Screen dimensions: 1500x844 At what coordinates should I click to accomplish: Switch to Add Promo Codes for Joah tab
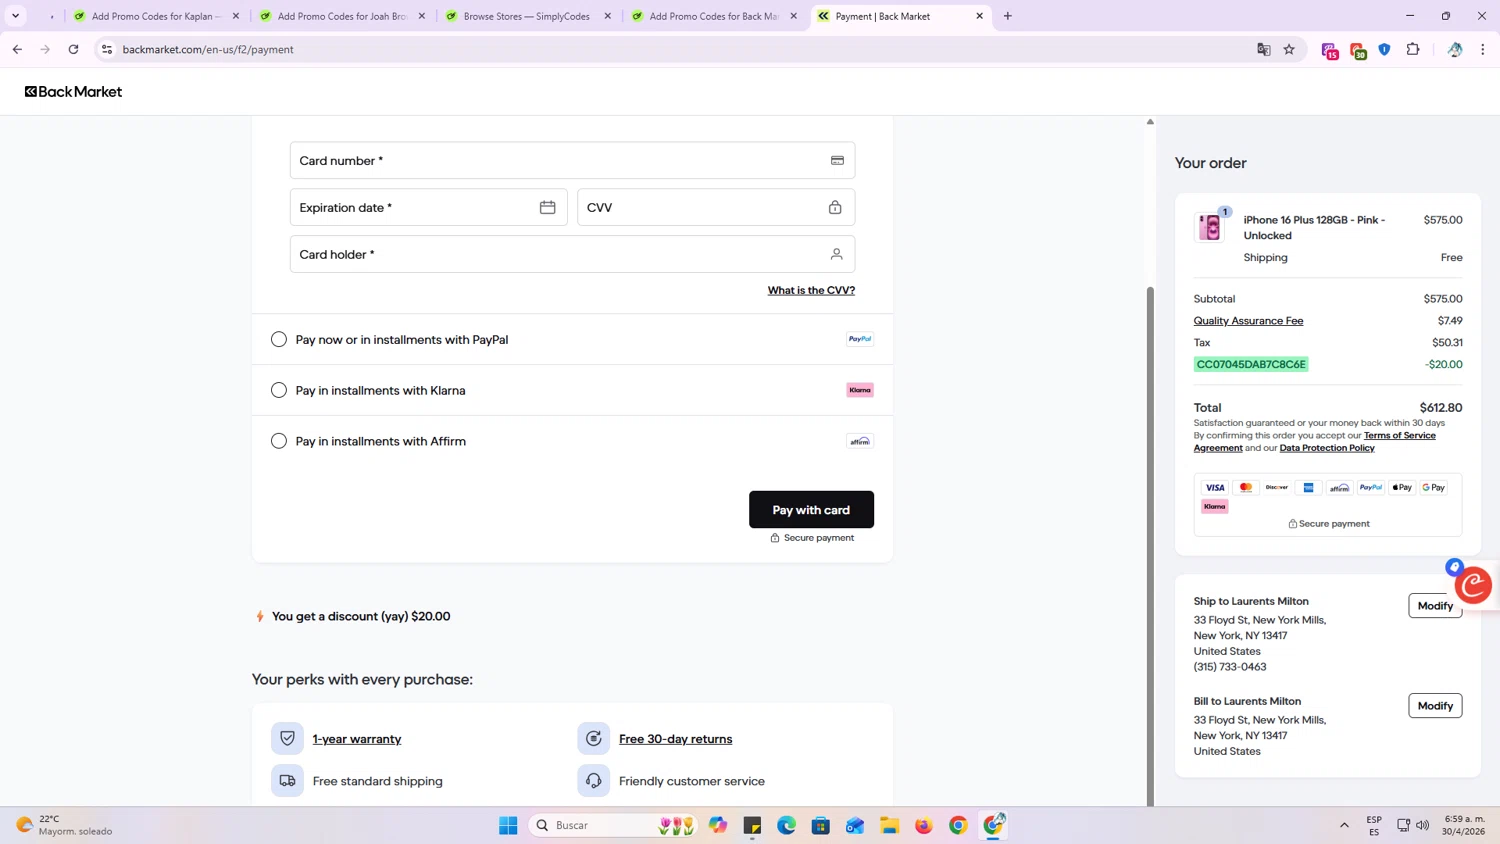[x=343, y=16]
